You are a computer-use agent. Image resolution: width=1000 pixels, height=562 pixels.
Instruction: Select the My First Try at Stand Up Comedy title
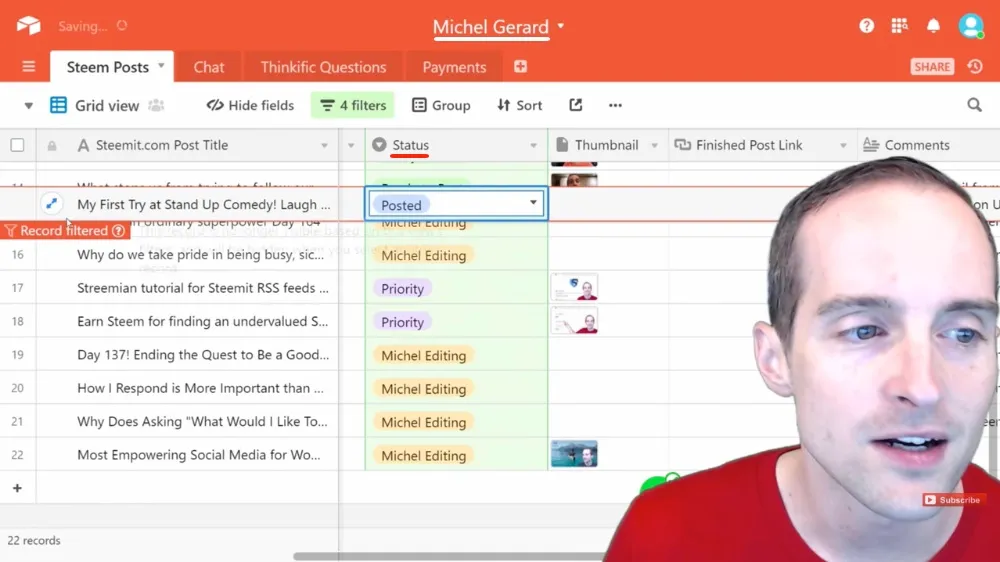pyautogui.click(x=203, y=204)
